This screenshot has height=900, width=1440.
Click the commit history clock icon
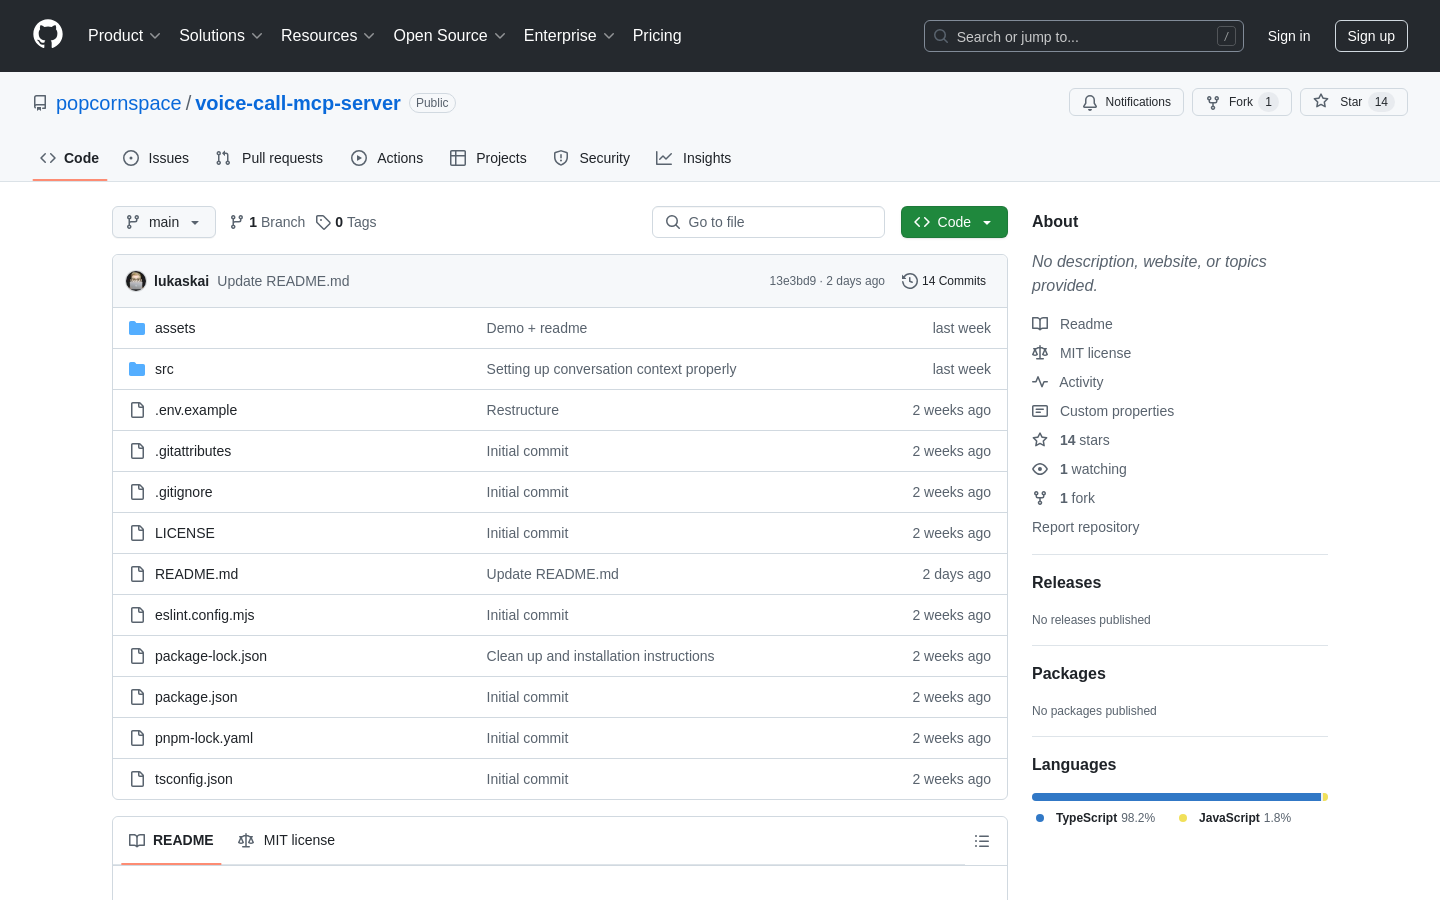click(x=909, y=281)
